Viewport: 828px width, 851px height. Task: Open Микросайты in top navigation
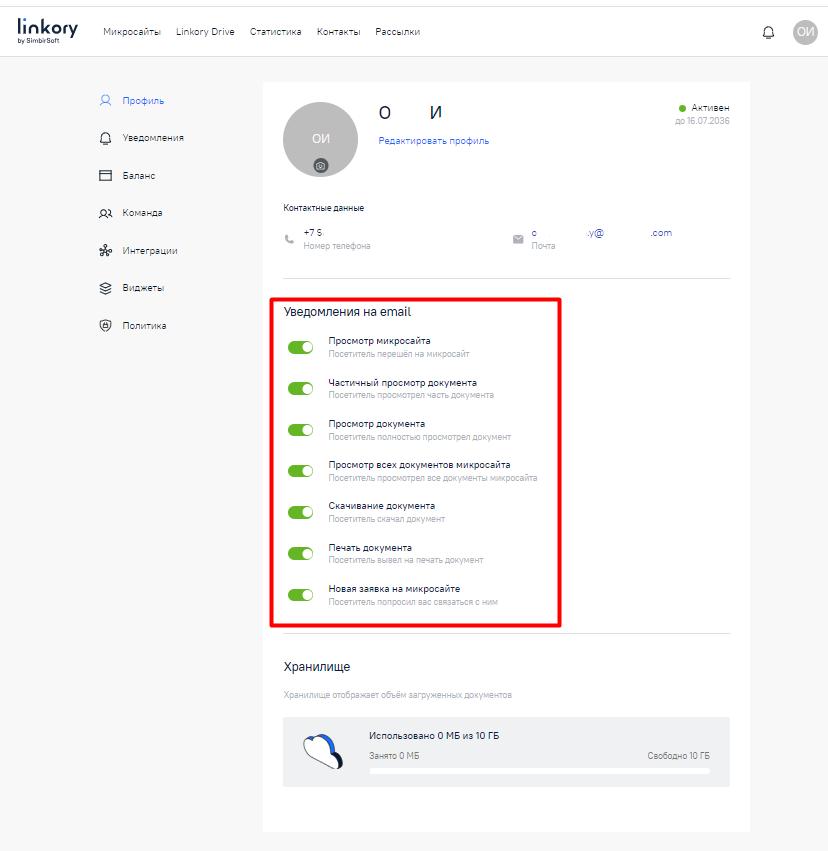(131, 32)
